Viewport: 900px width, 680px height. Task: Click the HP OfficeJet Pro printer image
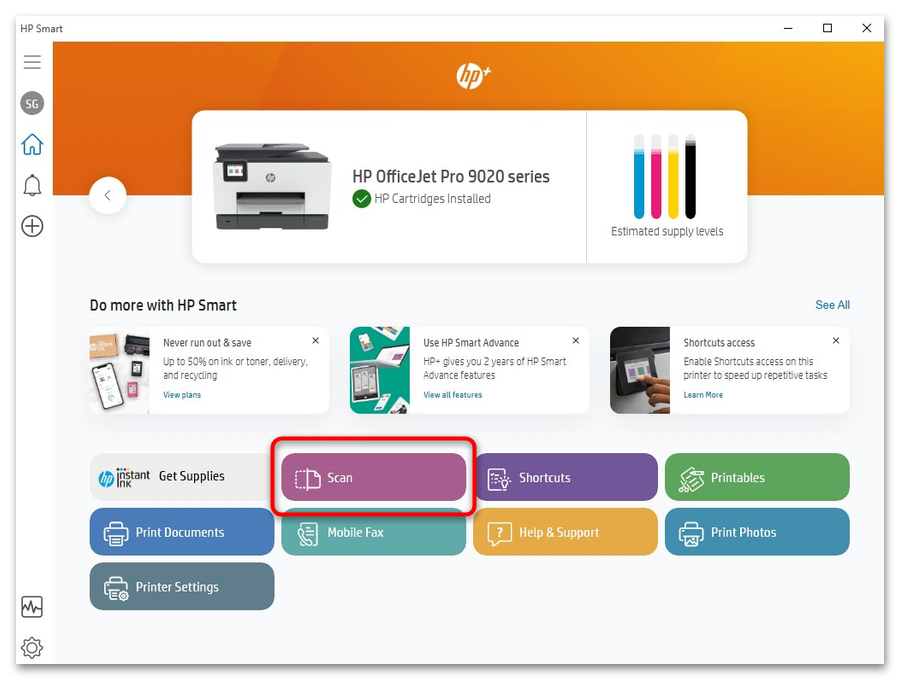[x=271, y=186]
